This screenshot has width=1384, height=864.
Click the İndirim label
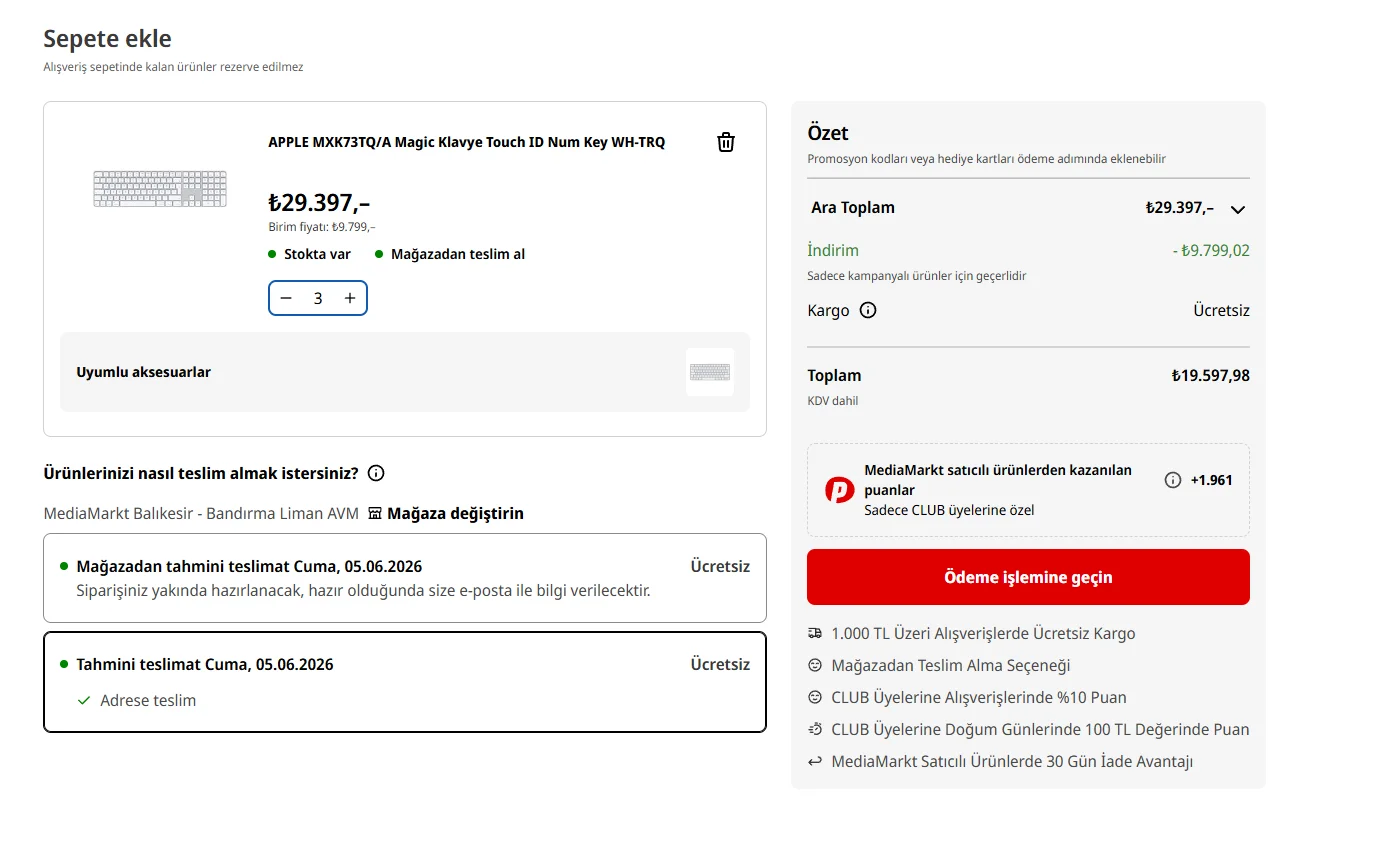(833, 250)
